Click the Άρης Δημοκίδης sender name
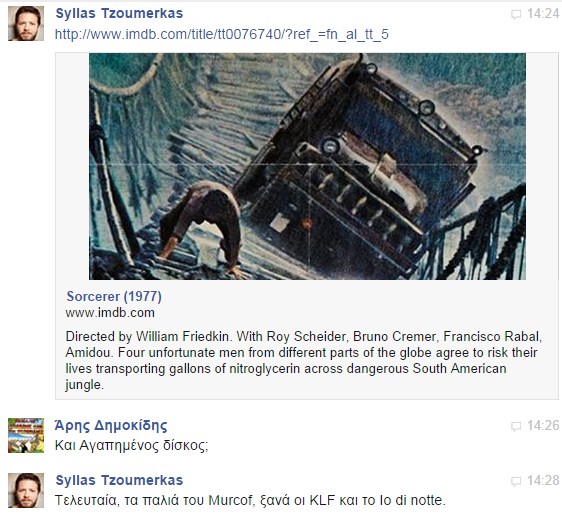The width and height of the screenshot is (562, 522). 111,425
